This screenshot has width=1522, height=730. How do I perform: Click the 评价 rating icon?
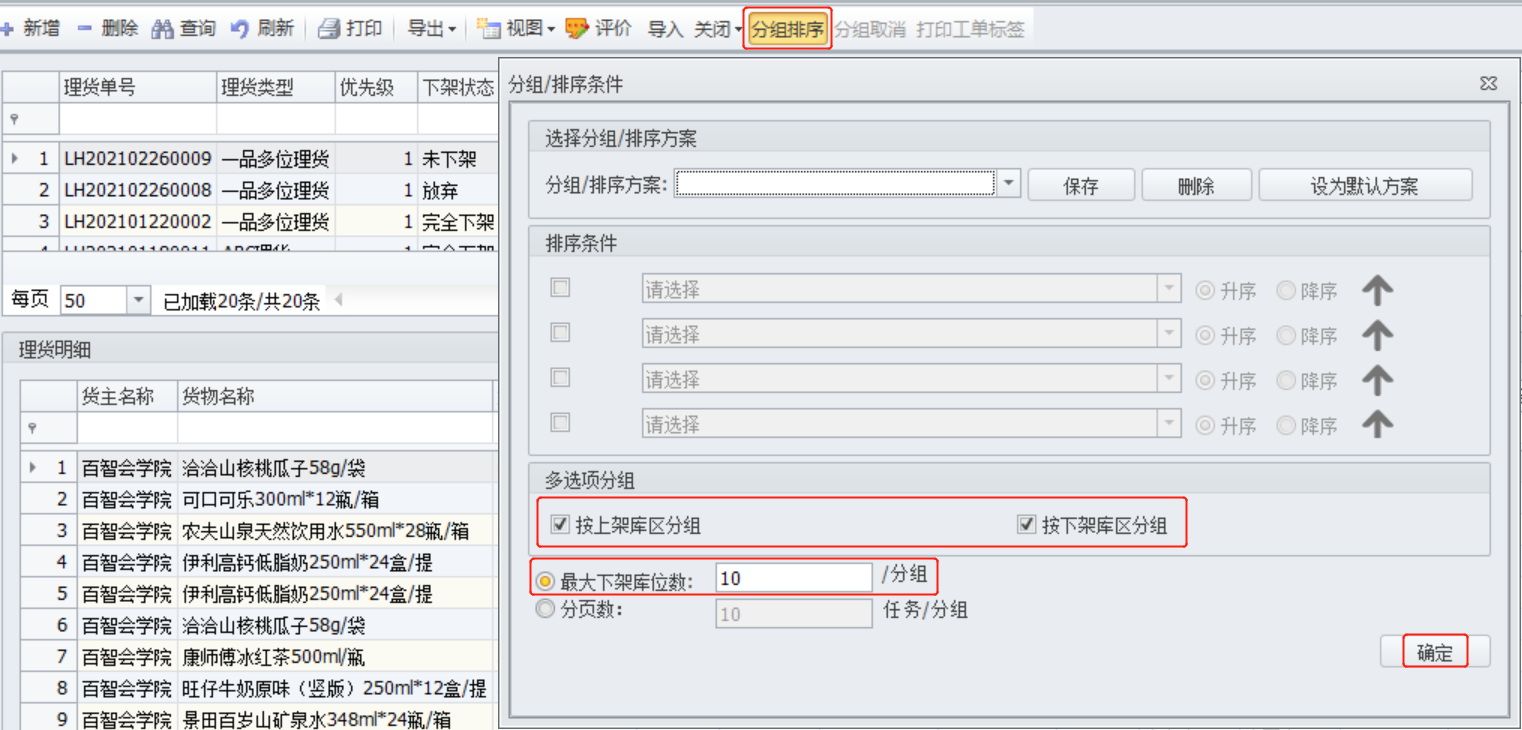[x=576, y=29]
